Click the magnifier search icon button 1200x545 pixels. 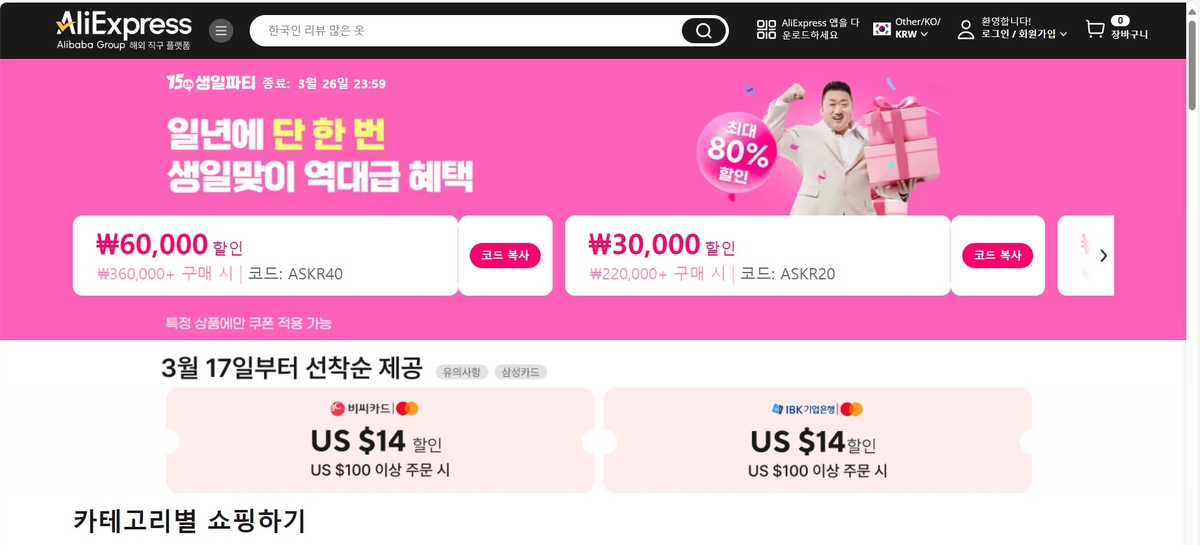pos(704,31)
